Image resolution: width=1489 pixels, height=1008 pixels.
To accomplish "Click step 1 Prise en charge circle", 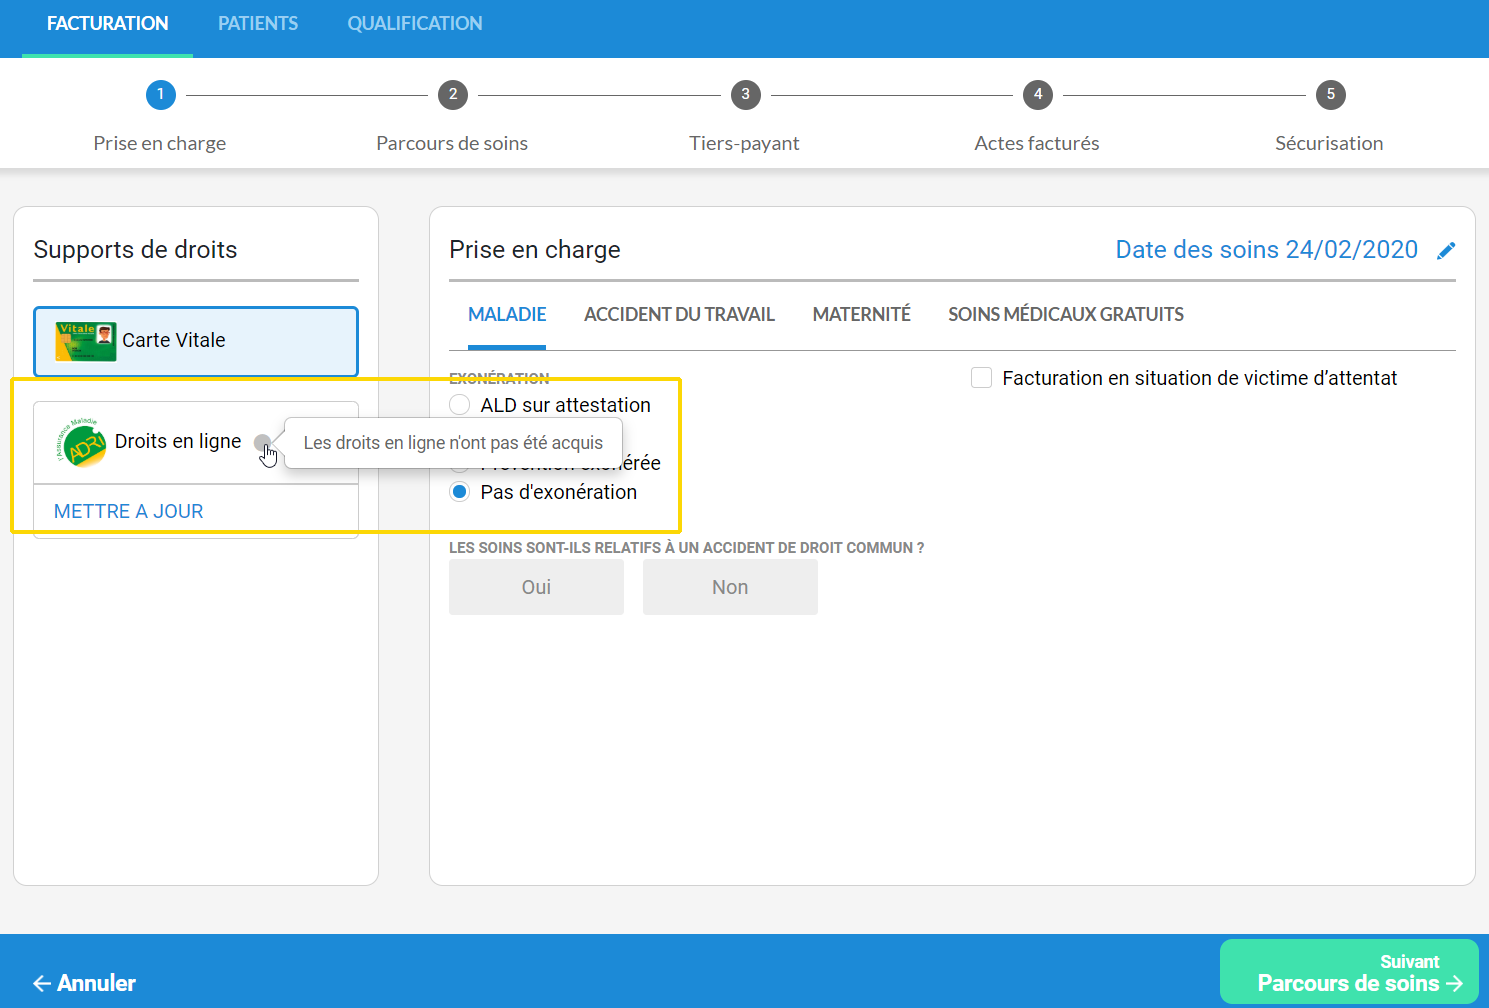I will [x=160, y=95].
